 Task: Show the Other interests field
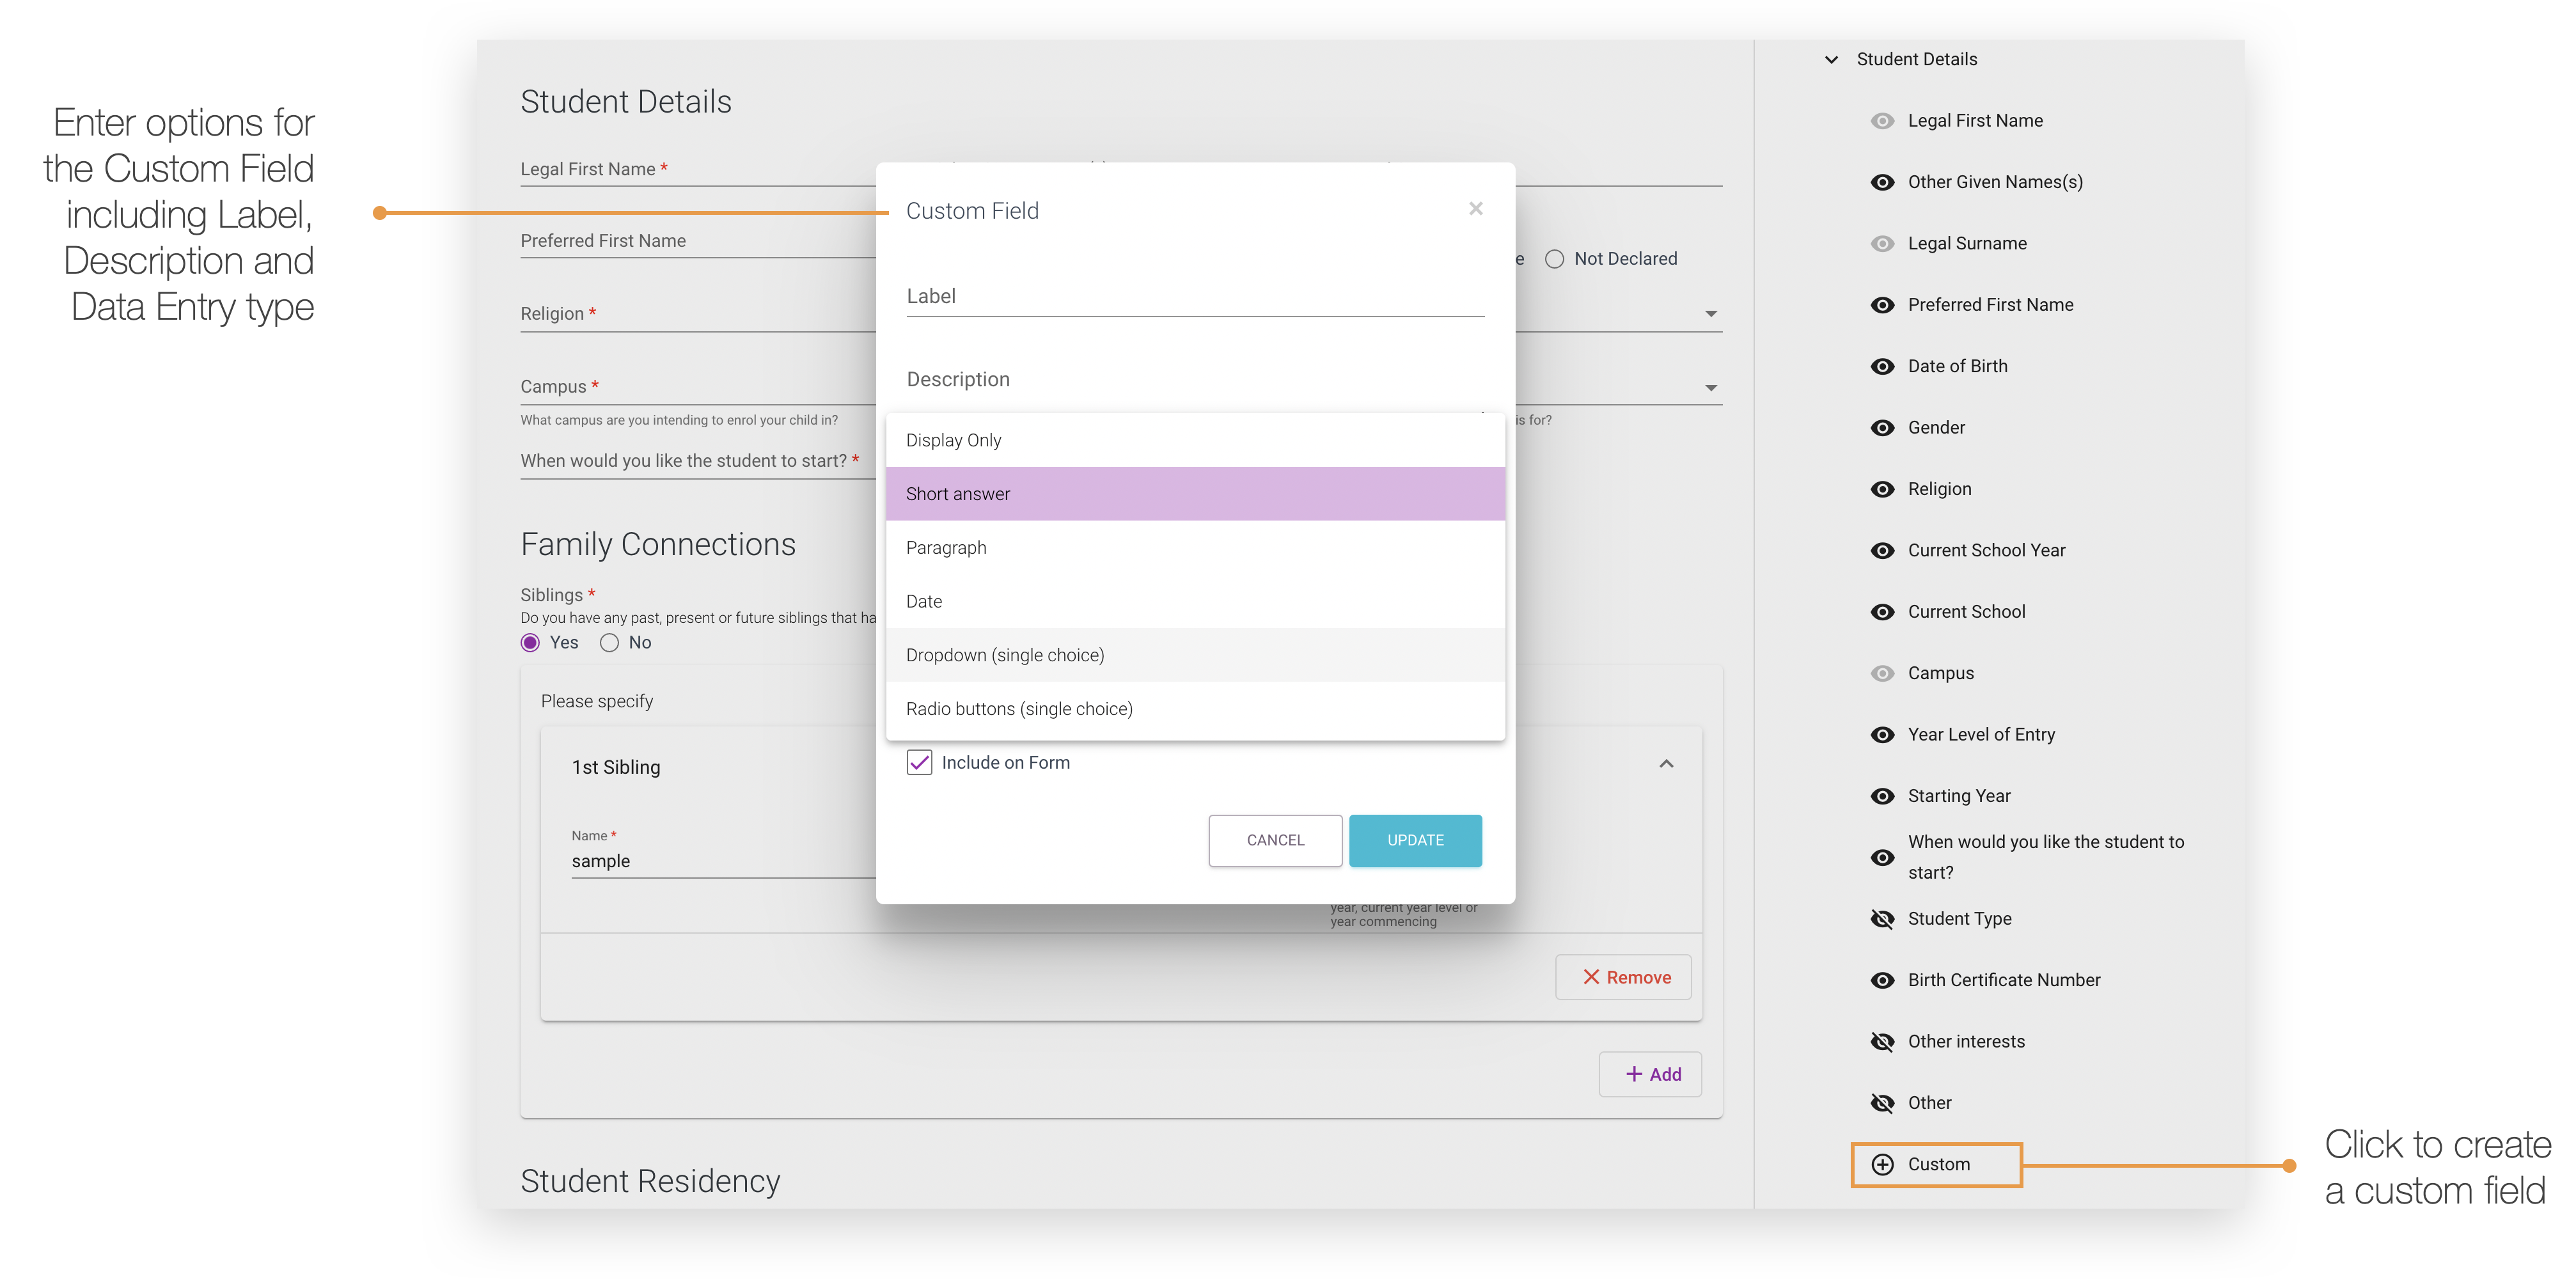[1882, 1041]
